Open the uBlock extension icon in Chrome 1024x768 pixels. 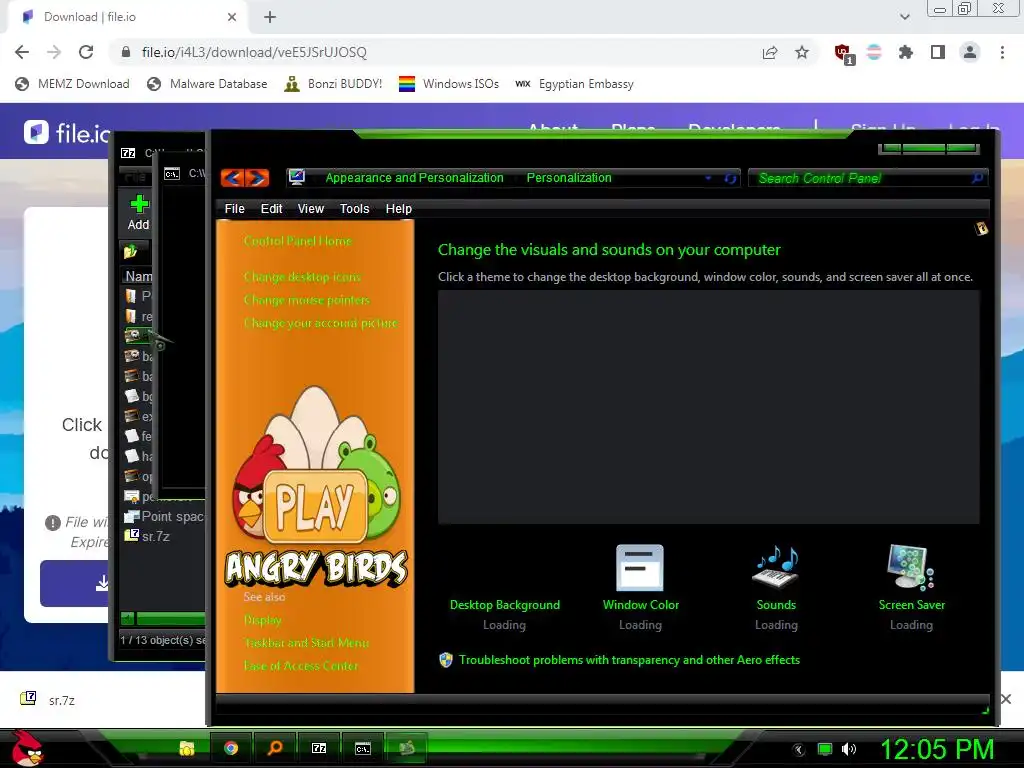[843, 54]
